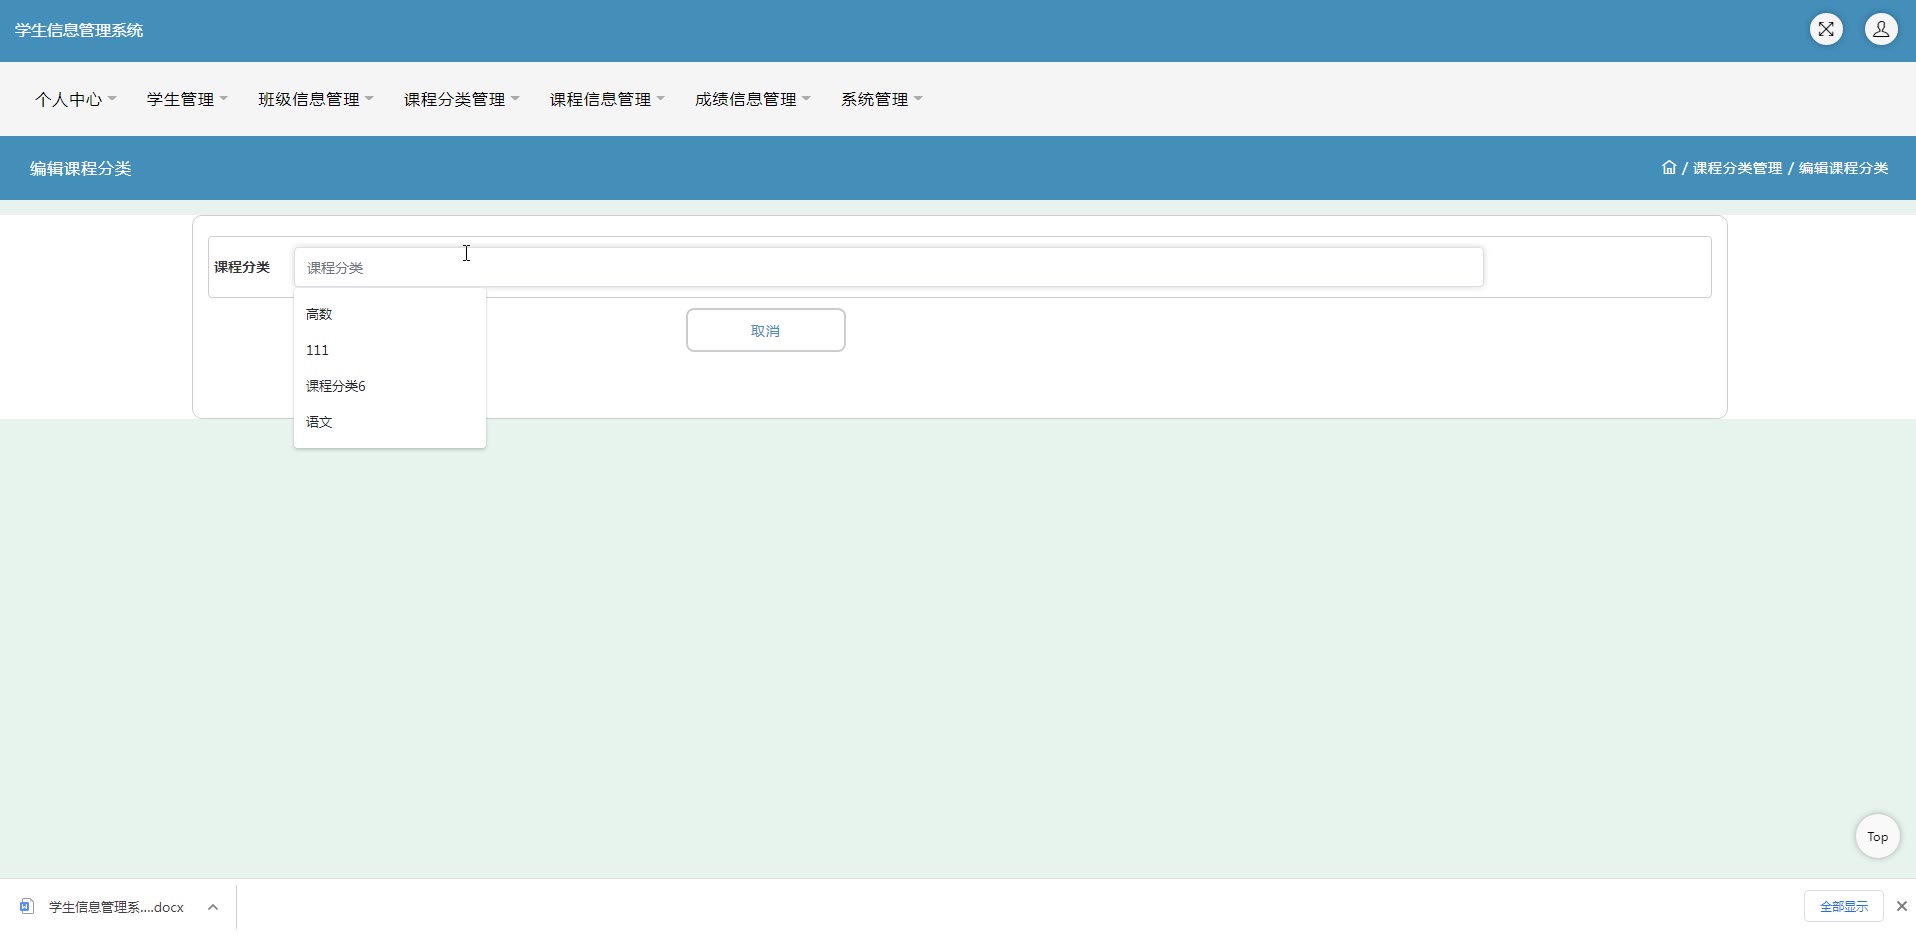Open the downloaded 学生信息管理系...docx file
The image size is (1916, 934).
point(116,907)
